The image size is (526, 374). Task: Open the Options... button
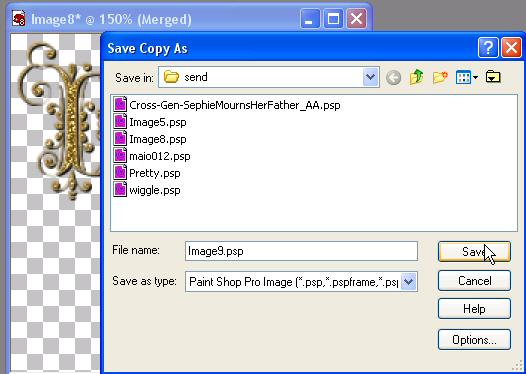[474, 340]
